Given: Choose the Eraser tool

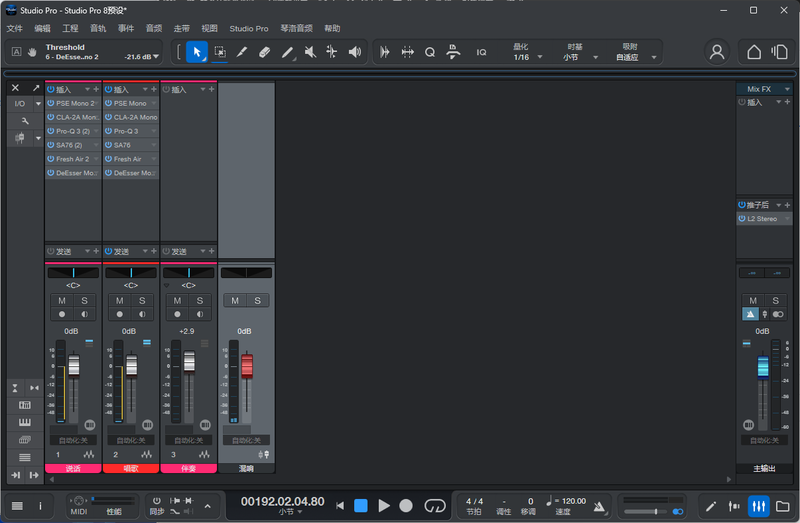Looking at the screenshot, I should pyautogui.click(x=264, y=52).
